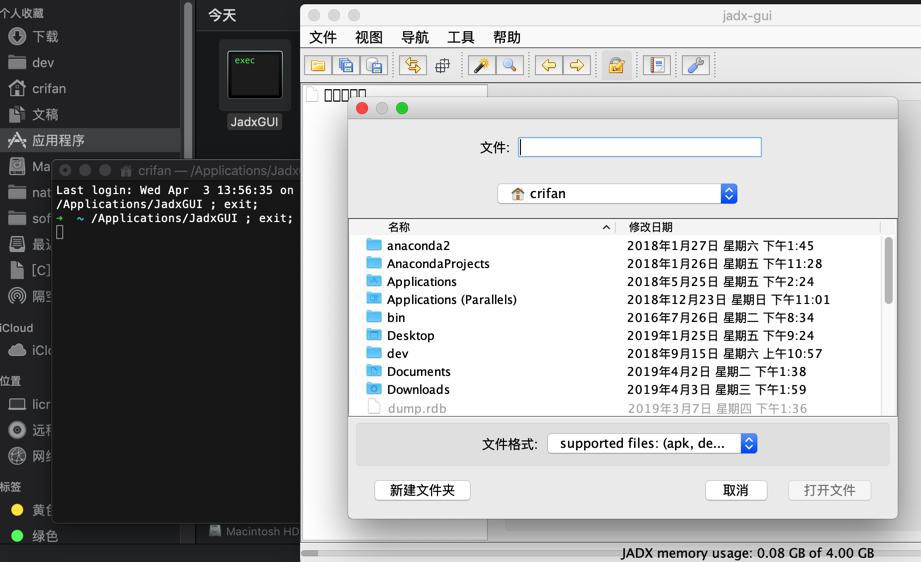
Task: Click the magic wand text search icon
Action: click(x=482, y=65)
